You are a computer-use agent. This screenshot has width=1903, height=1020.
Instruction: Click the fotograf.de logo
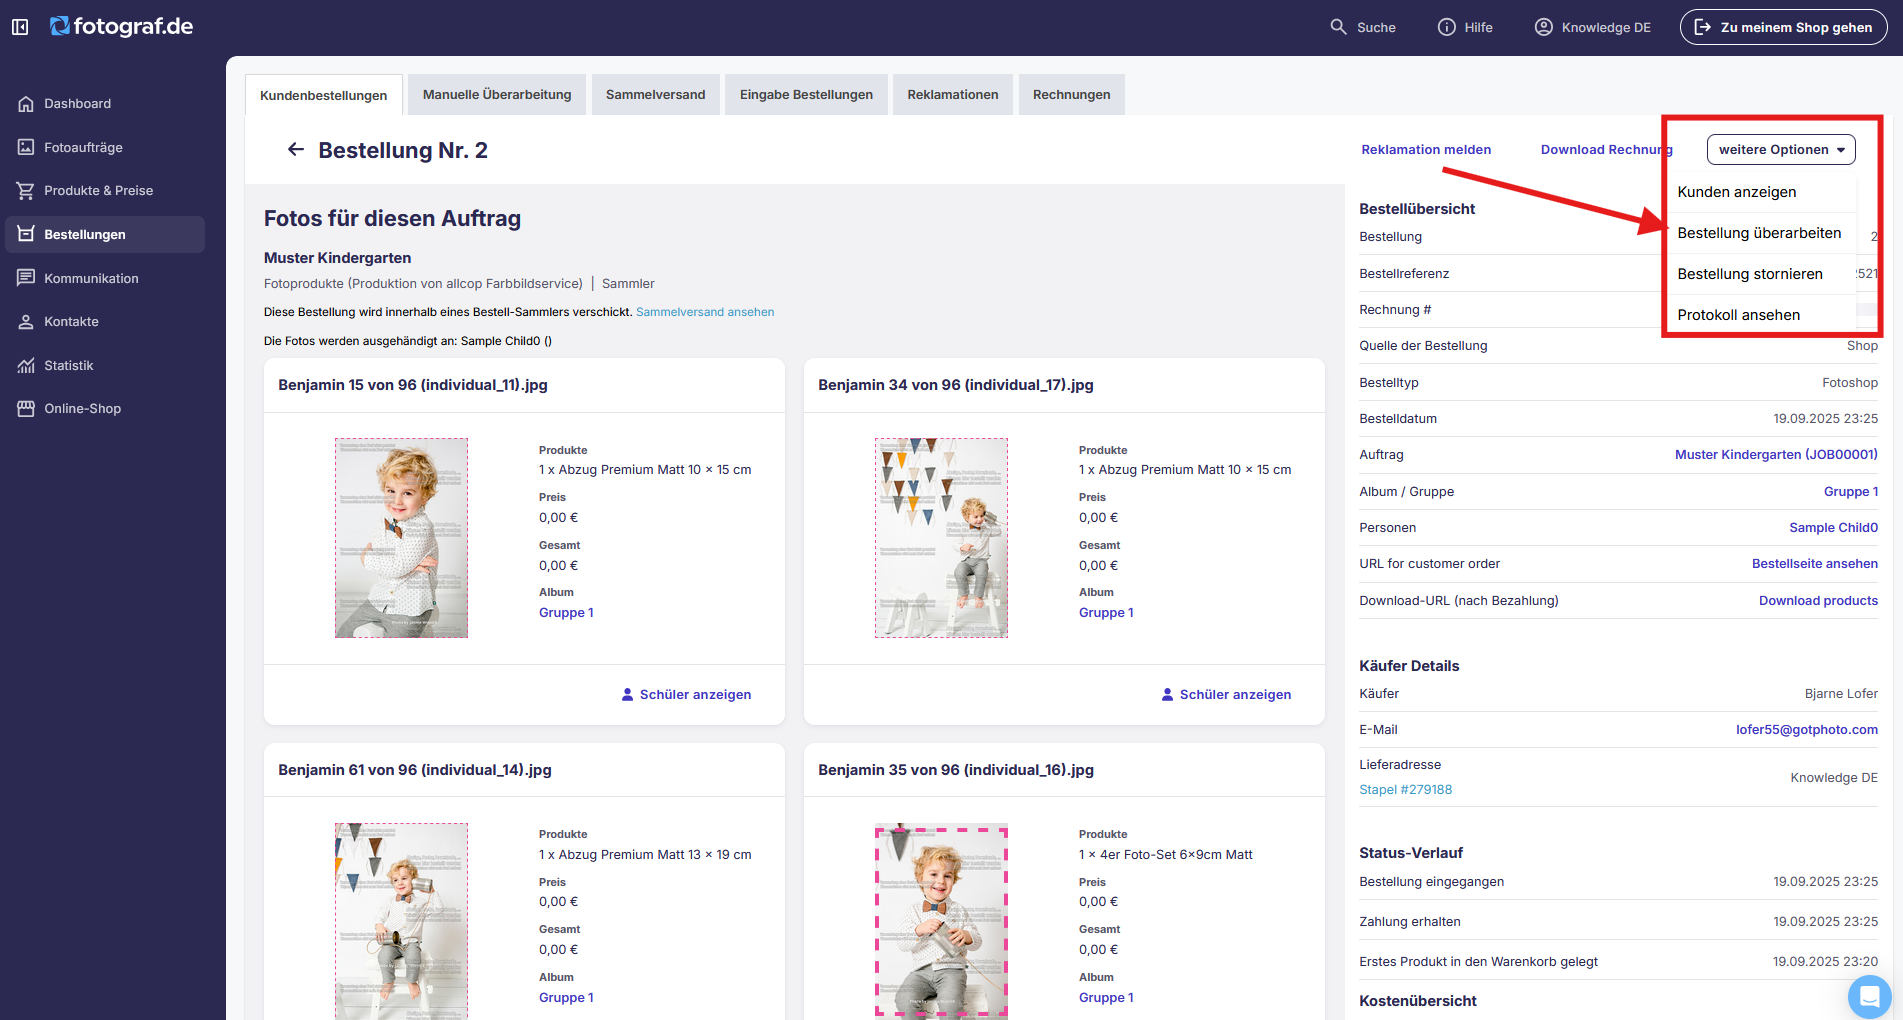[x=121, y=27]
